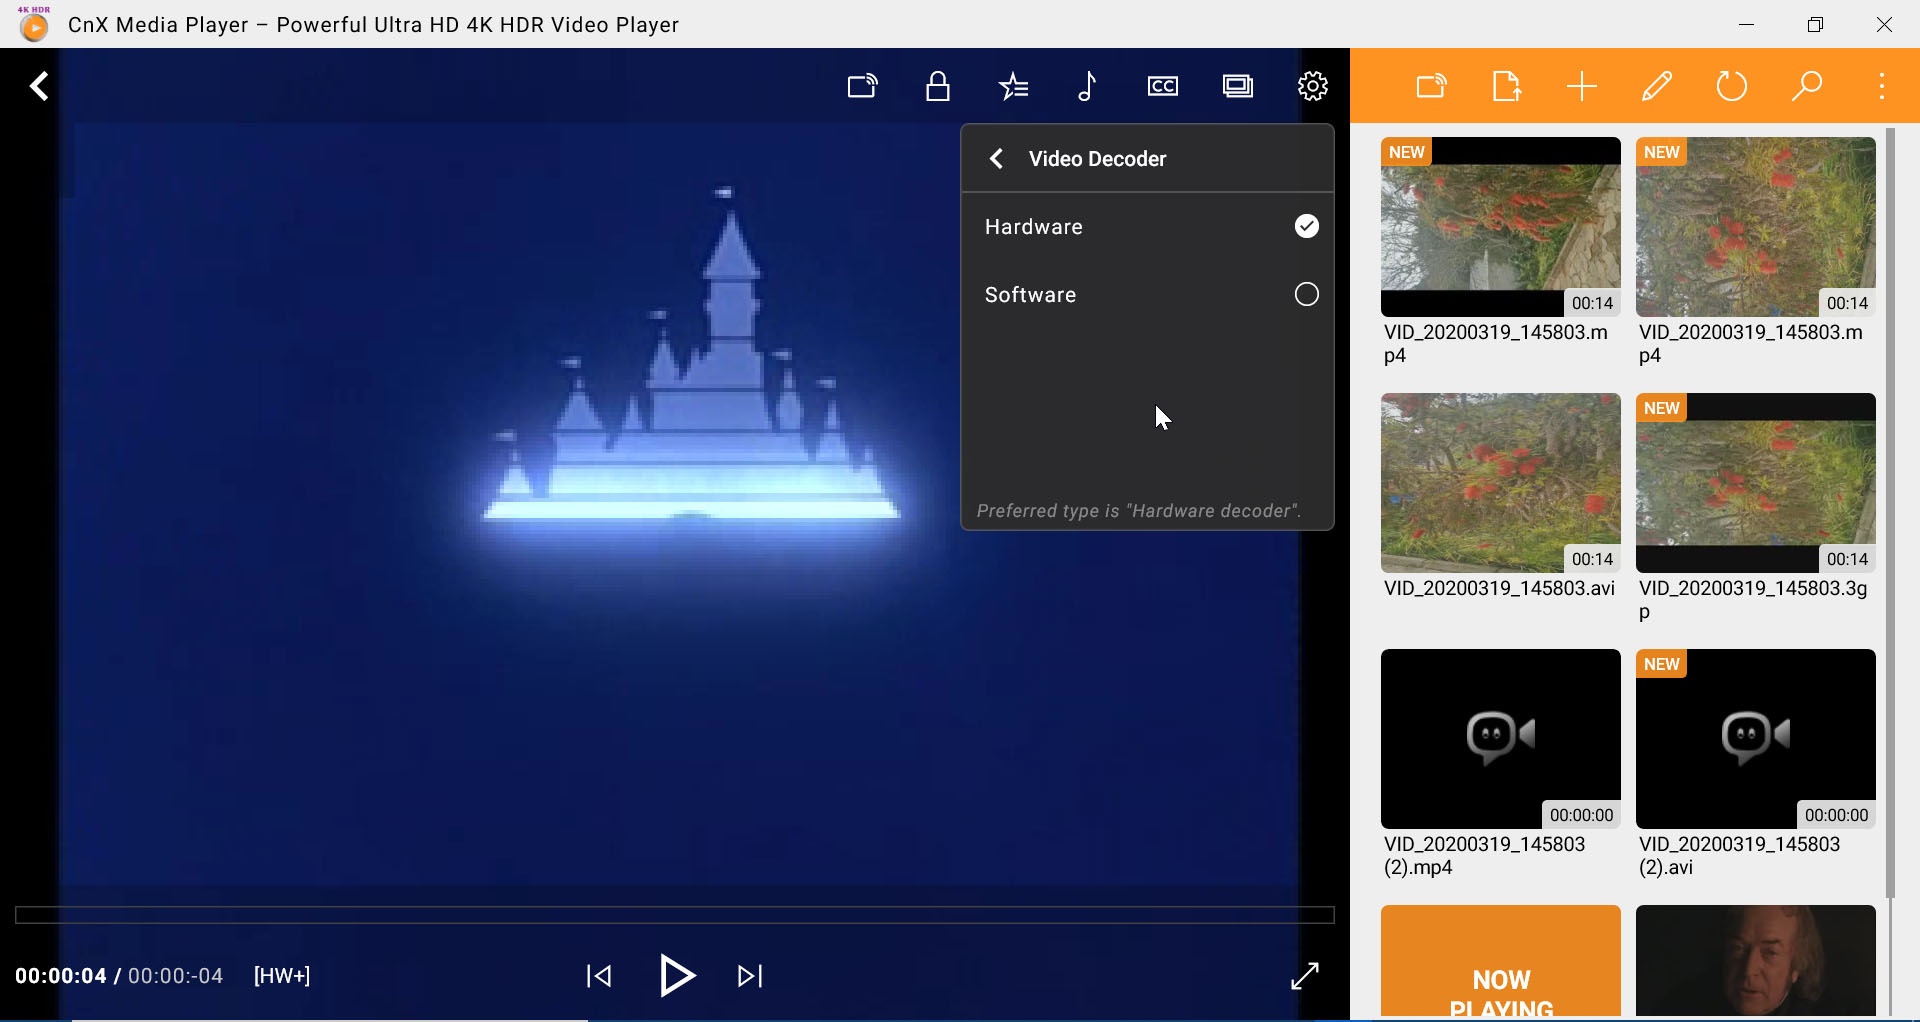Open the VID_20200319_145803.avi thumbnail
This screenshot has width=1920, height=1022.
tap(1501, 483)
